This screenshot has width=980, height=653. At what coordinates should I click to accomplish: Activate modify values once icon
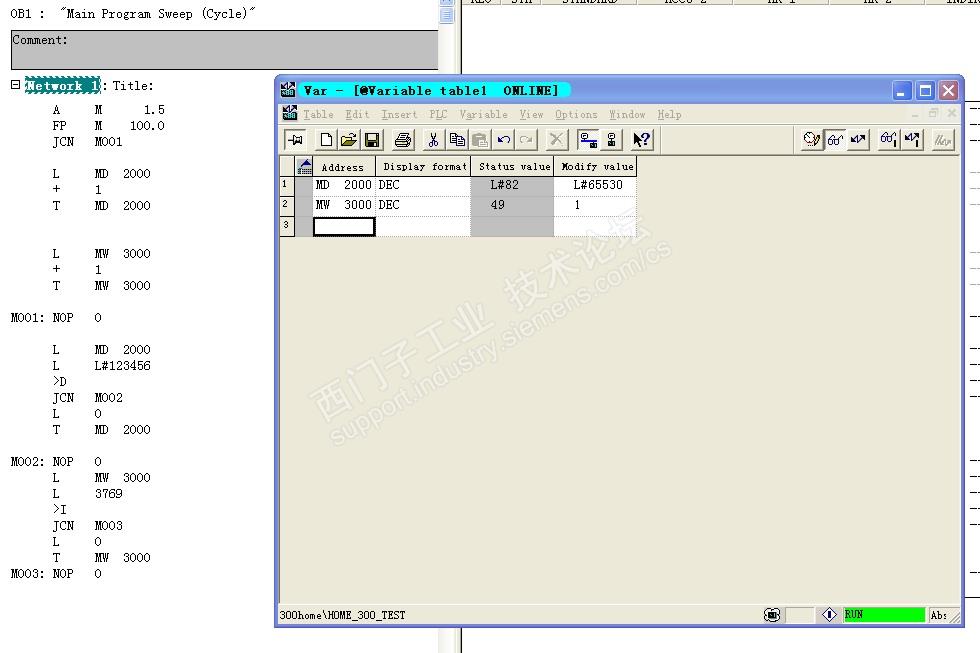(x=912, y=139)
